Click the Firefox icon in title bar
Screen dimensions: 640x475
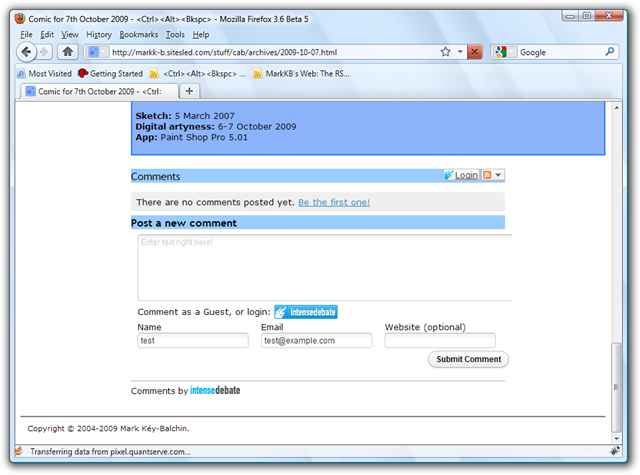click(x=20, y=19)
